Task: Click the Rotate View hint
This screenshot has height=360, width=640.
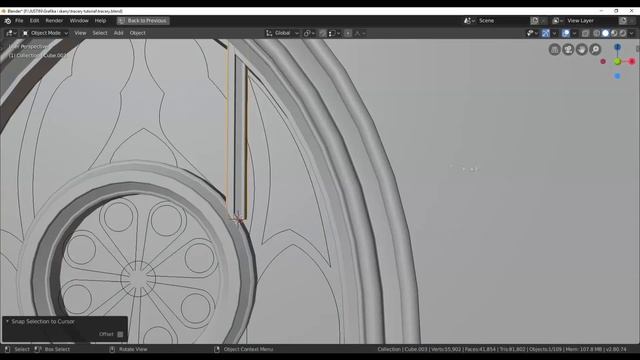Action: point(129,349)
